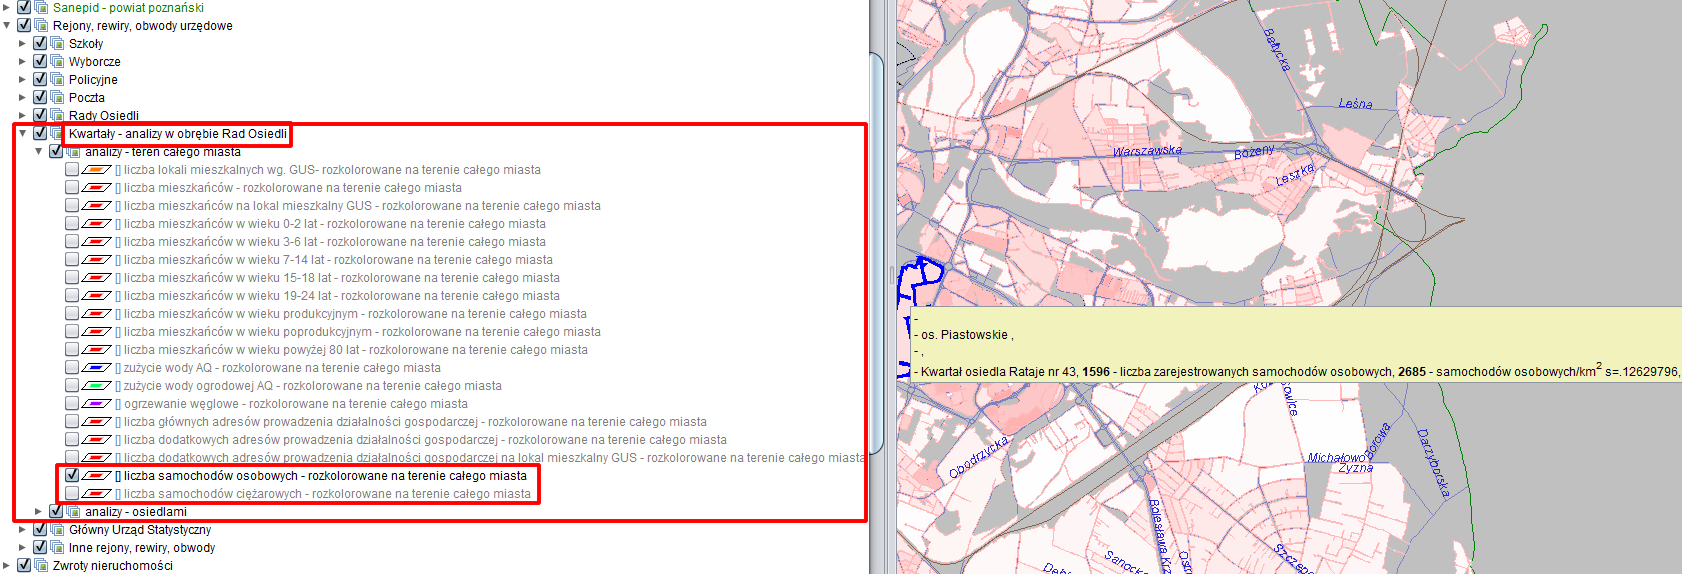Toggle the Wyborcze group checkbox
The image size is (1682, 574).
(40, 62)
